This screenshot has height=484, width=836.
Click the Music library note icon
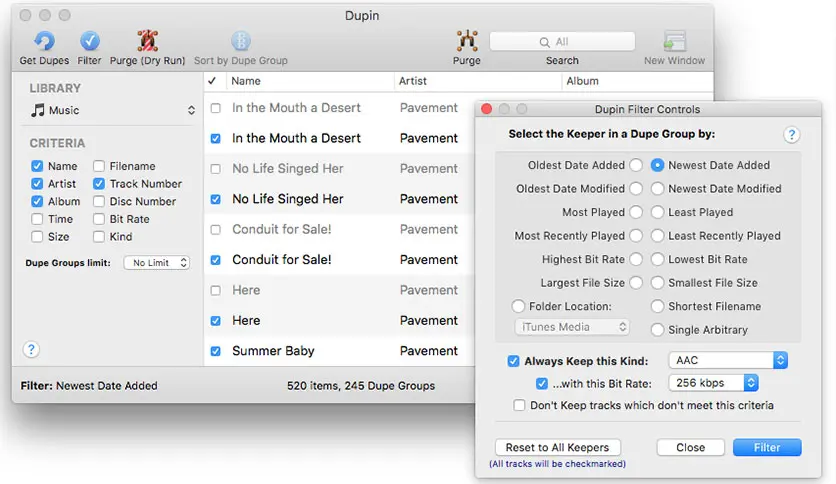(x=37, y=110)
